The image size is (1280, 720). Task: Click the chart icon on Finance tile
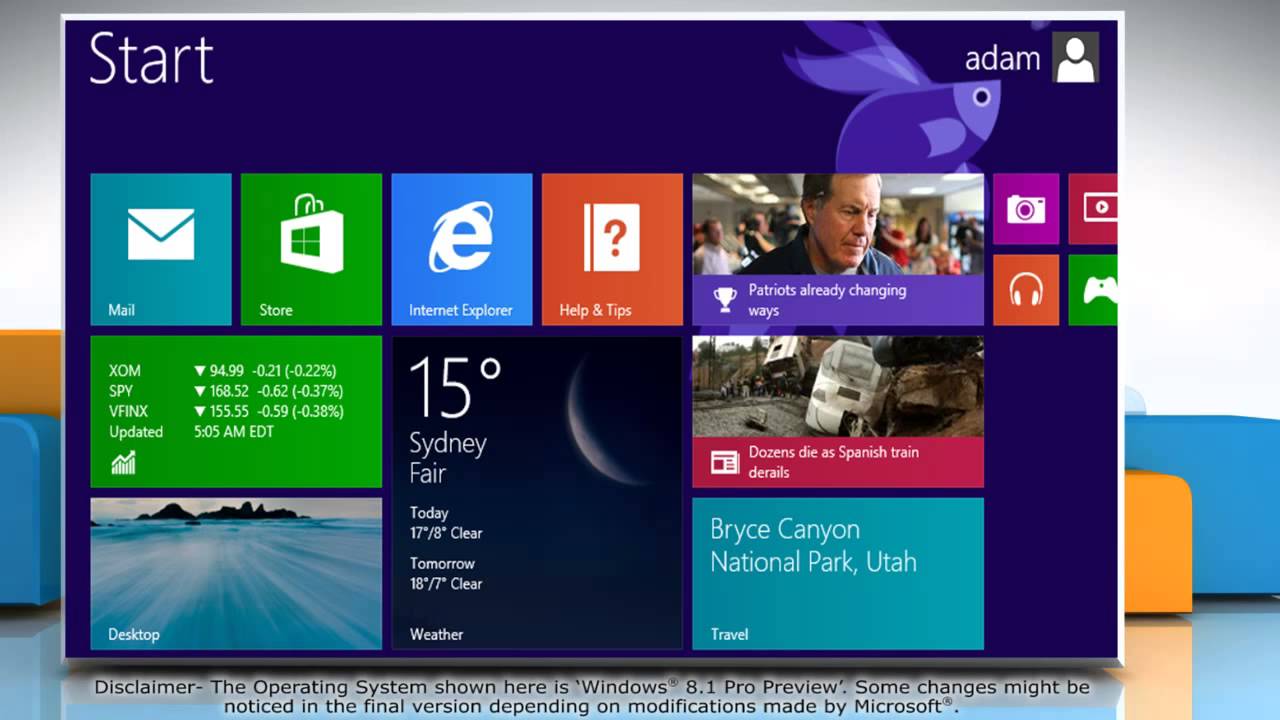[x=123, y=462]
